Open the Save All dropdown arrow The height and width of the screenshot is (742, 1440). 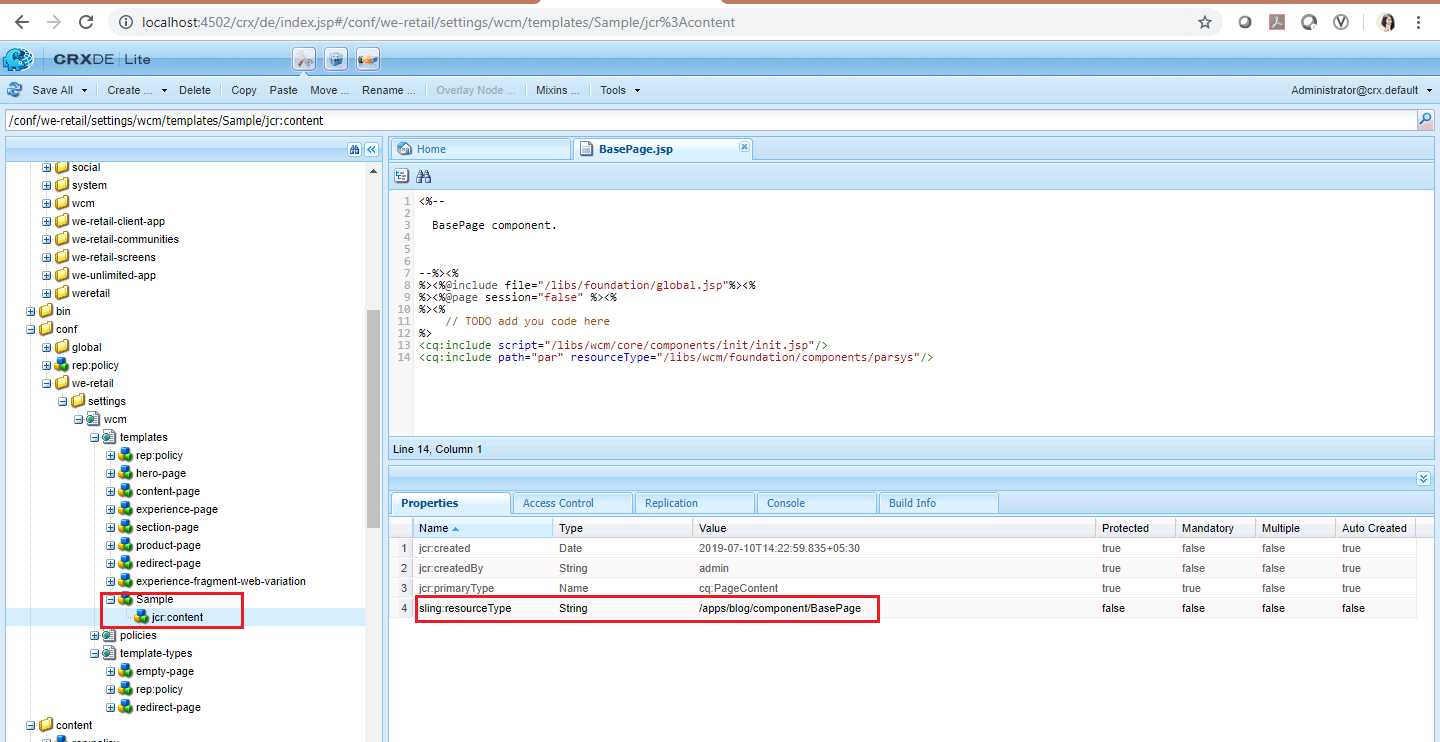tap(84, 91)
